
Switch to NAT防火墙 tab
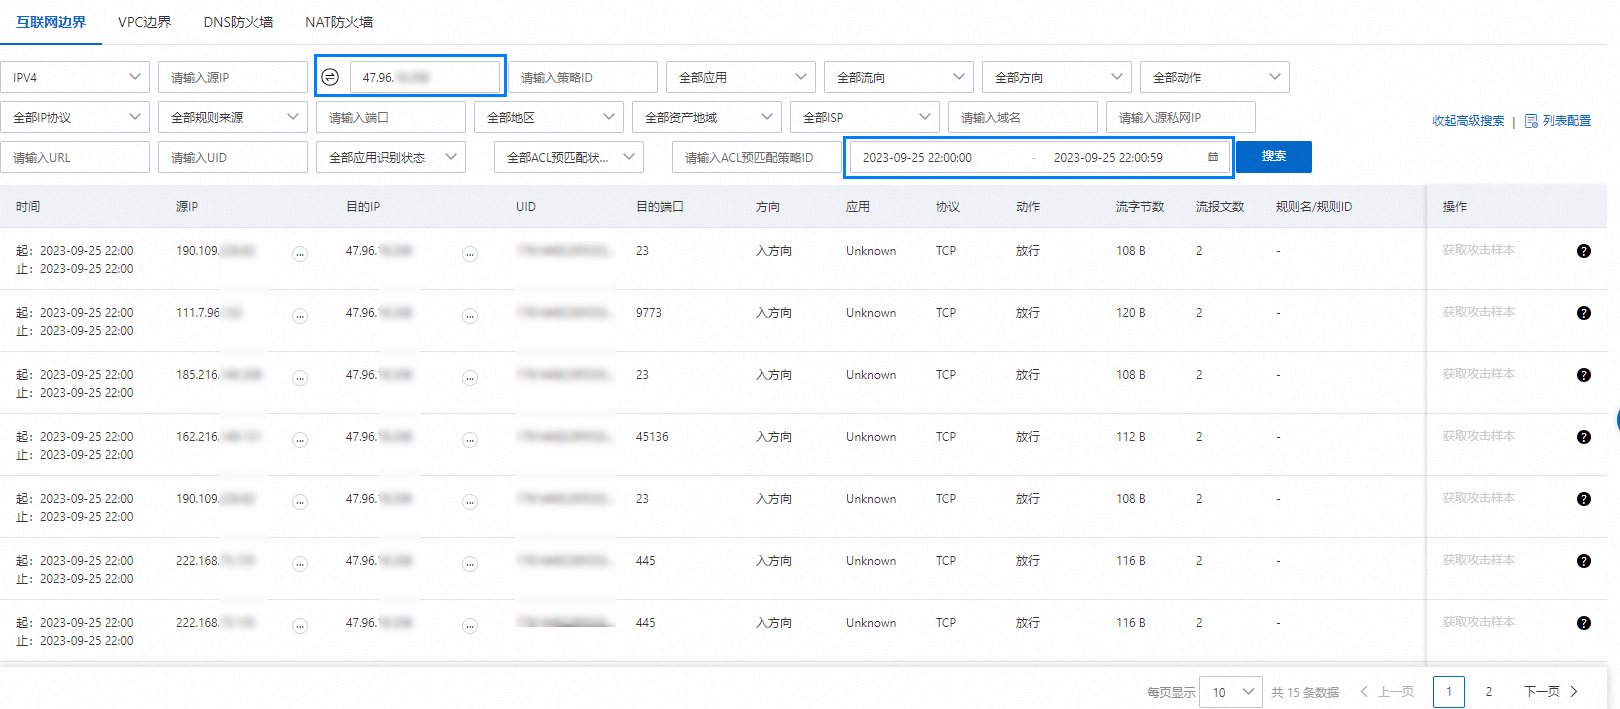[339, 22]
